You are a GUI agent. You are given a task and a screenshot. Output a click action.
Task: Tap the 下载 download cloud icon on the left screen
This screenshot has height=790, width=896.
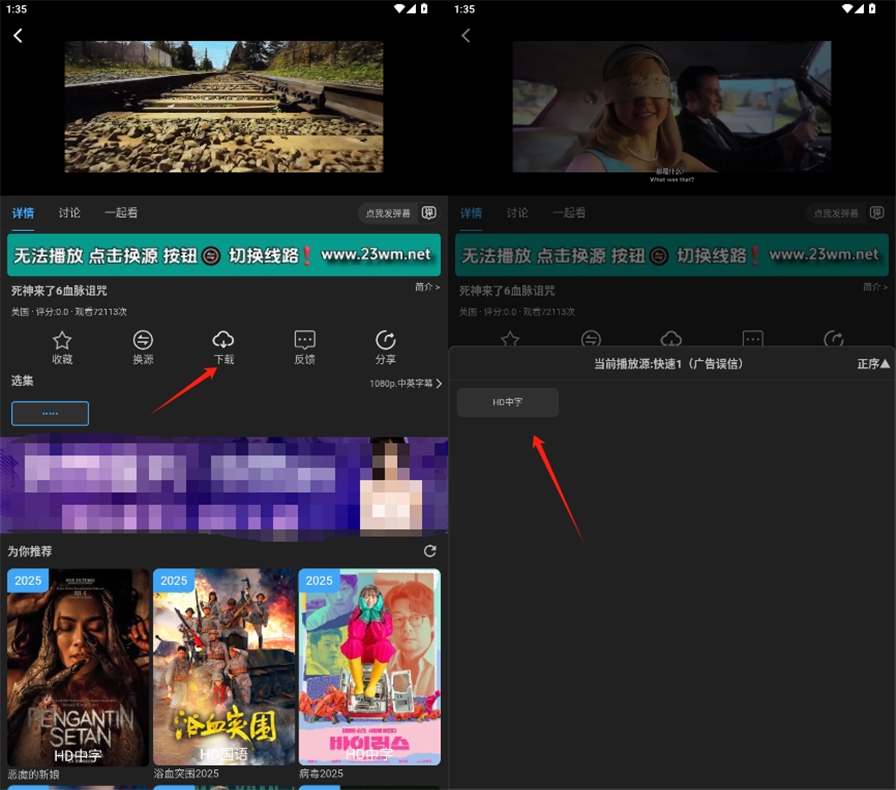(x=223, y=340)
